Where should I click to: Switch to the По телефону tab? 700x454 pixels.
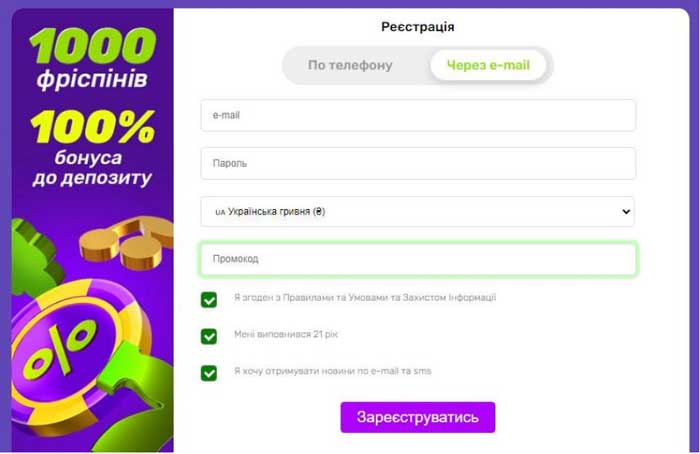(x=350, y=65)
